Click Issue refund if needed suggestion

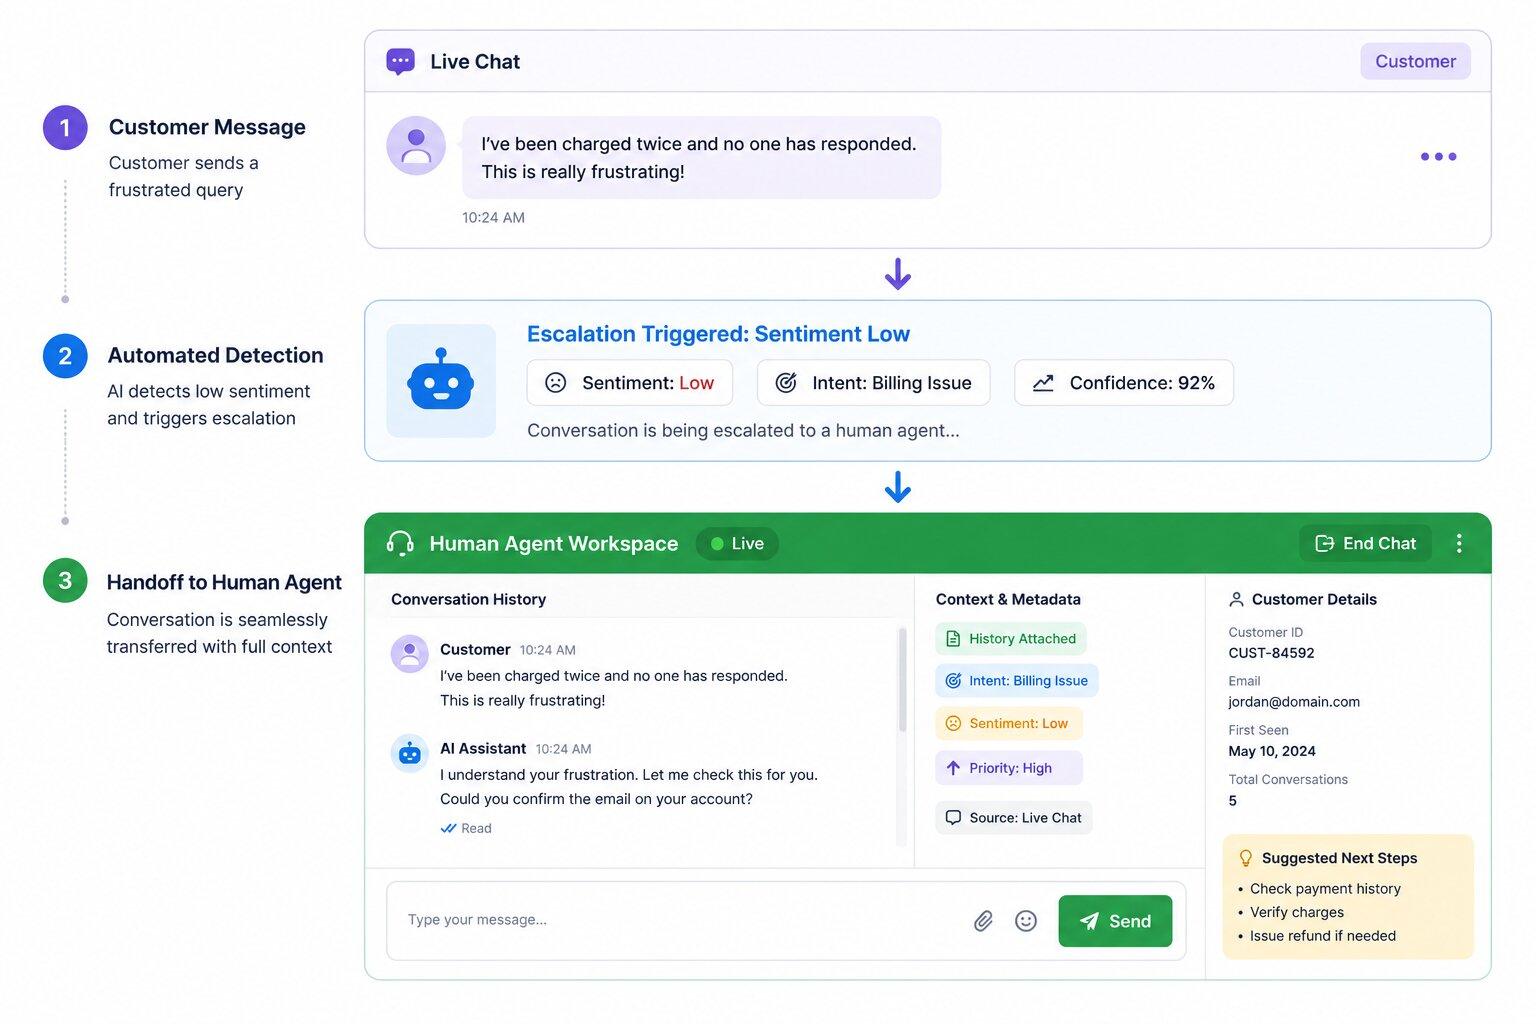point(1323,936)
